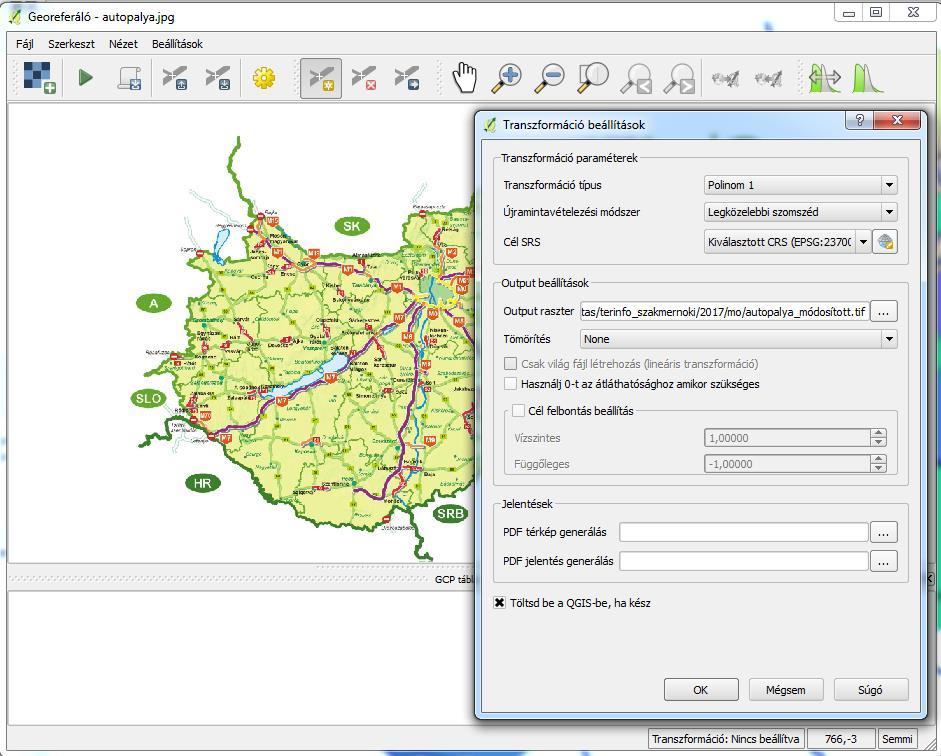941x756 pixels.
Task: Browse for PDF jelentés generálás path
Action: [x=883, y=562]
